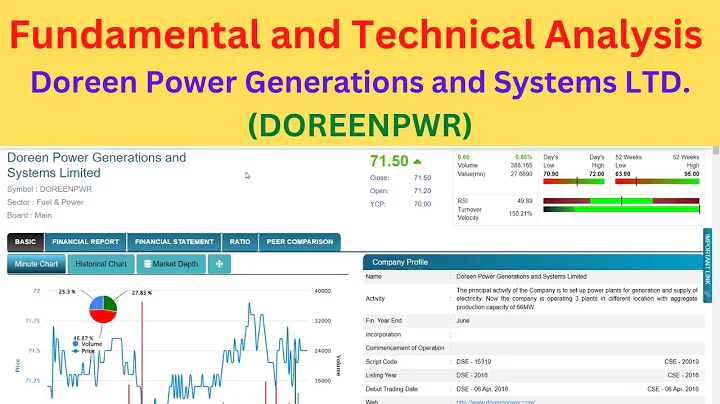Toggle the Volume legend entry

click(87, 344)
